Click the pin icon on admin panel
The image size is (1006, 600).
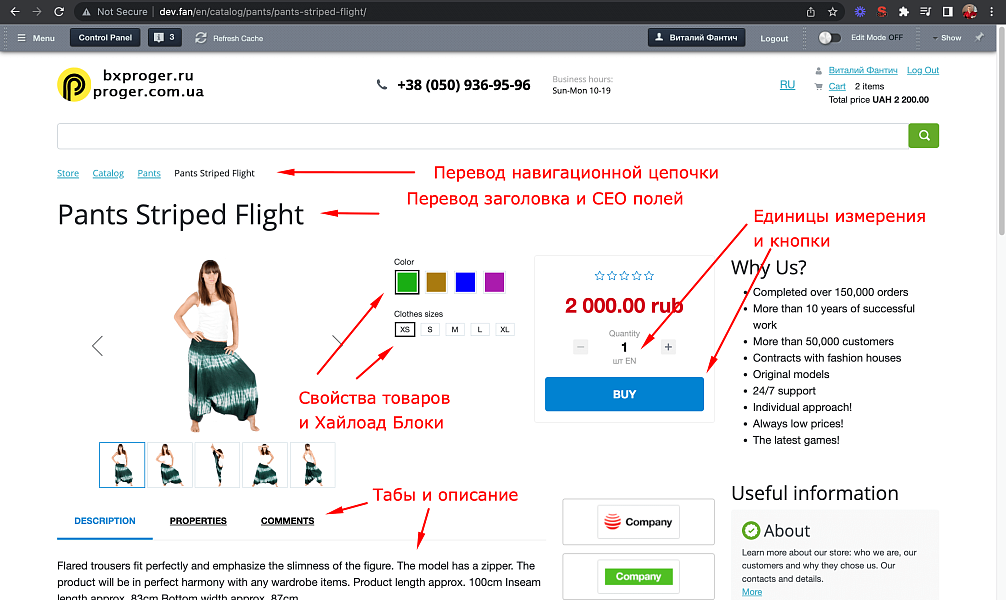(979, 37)
